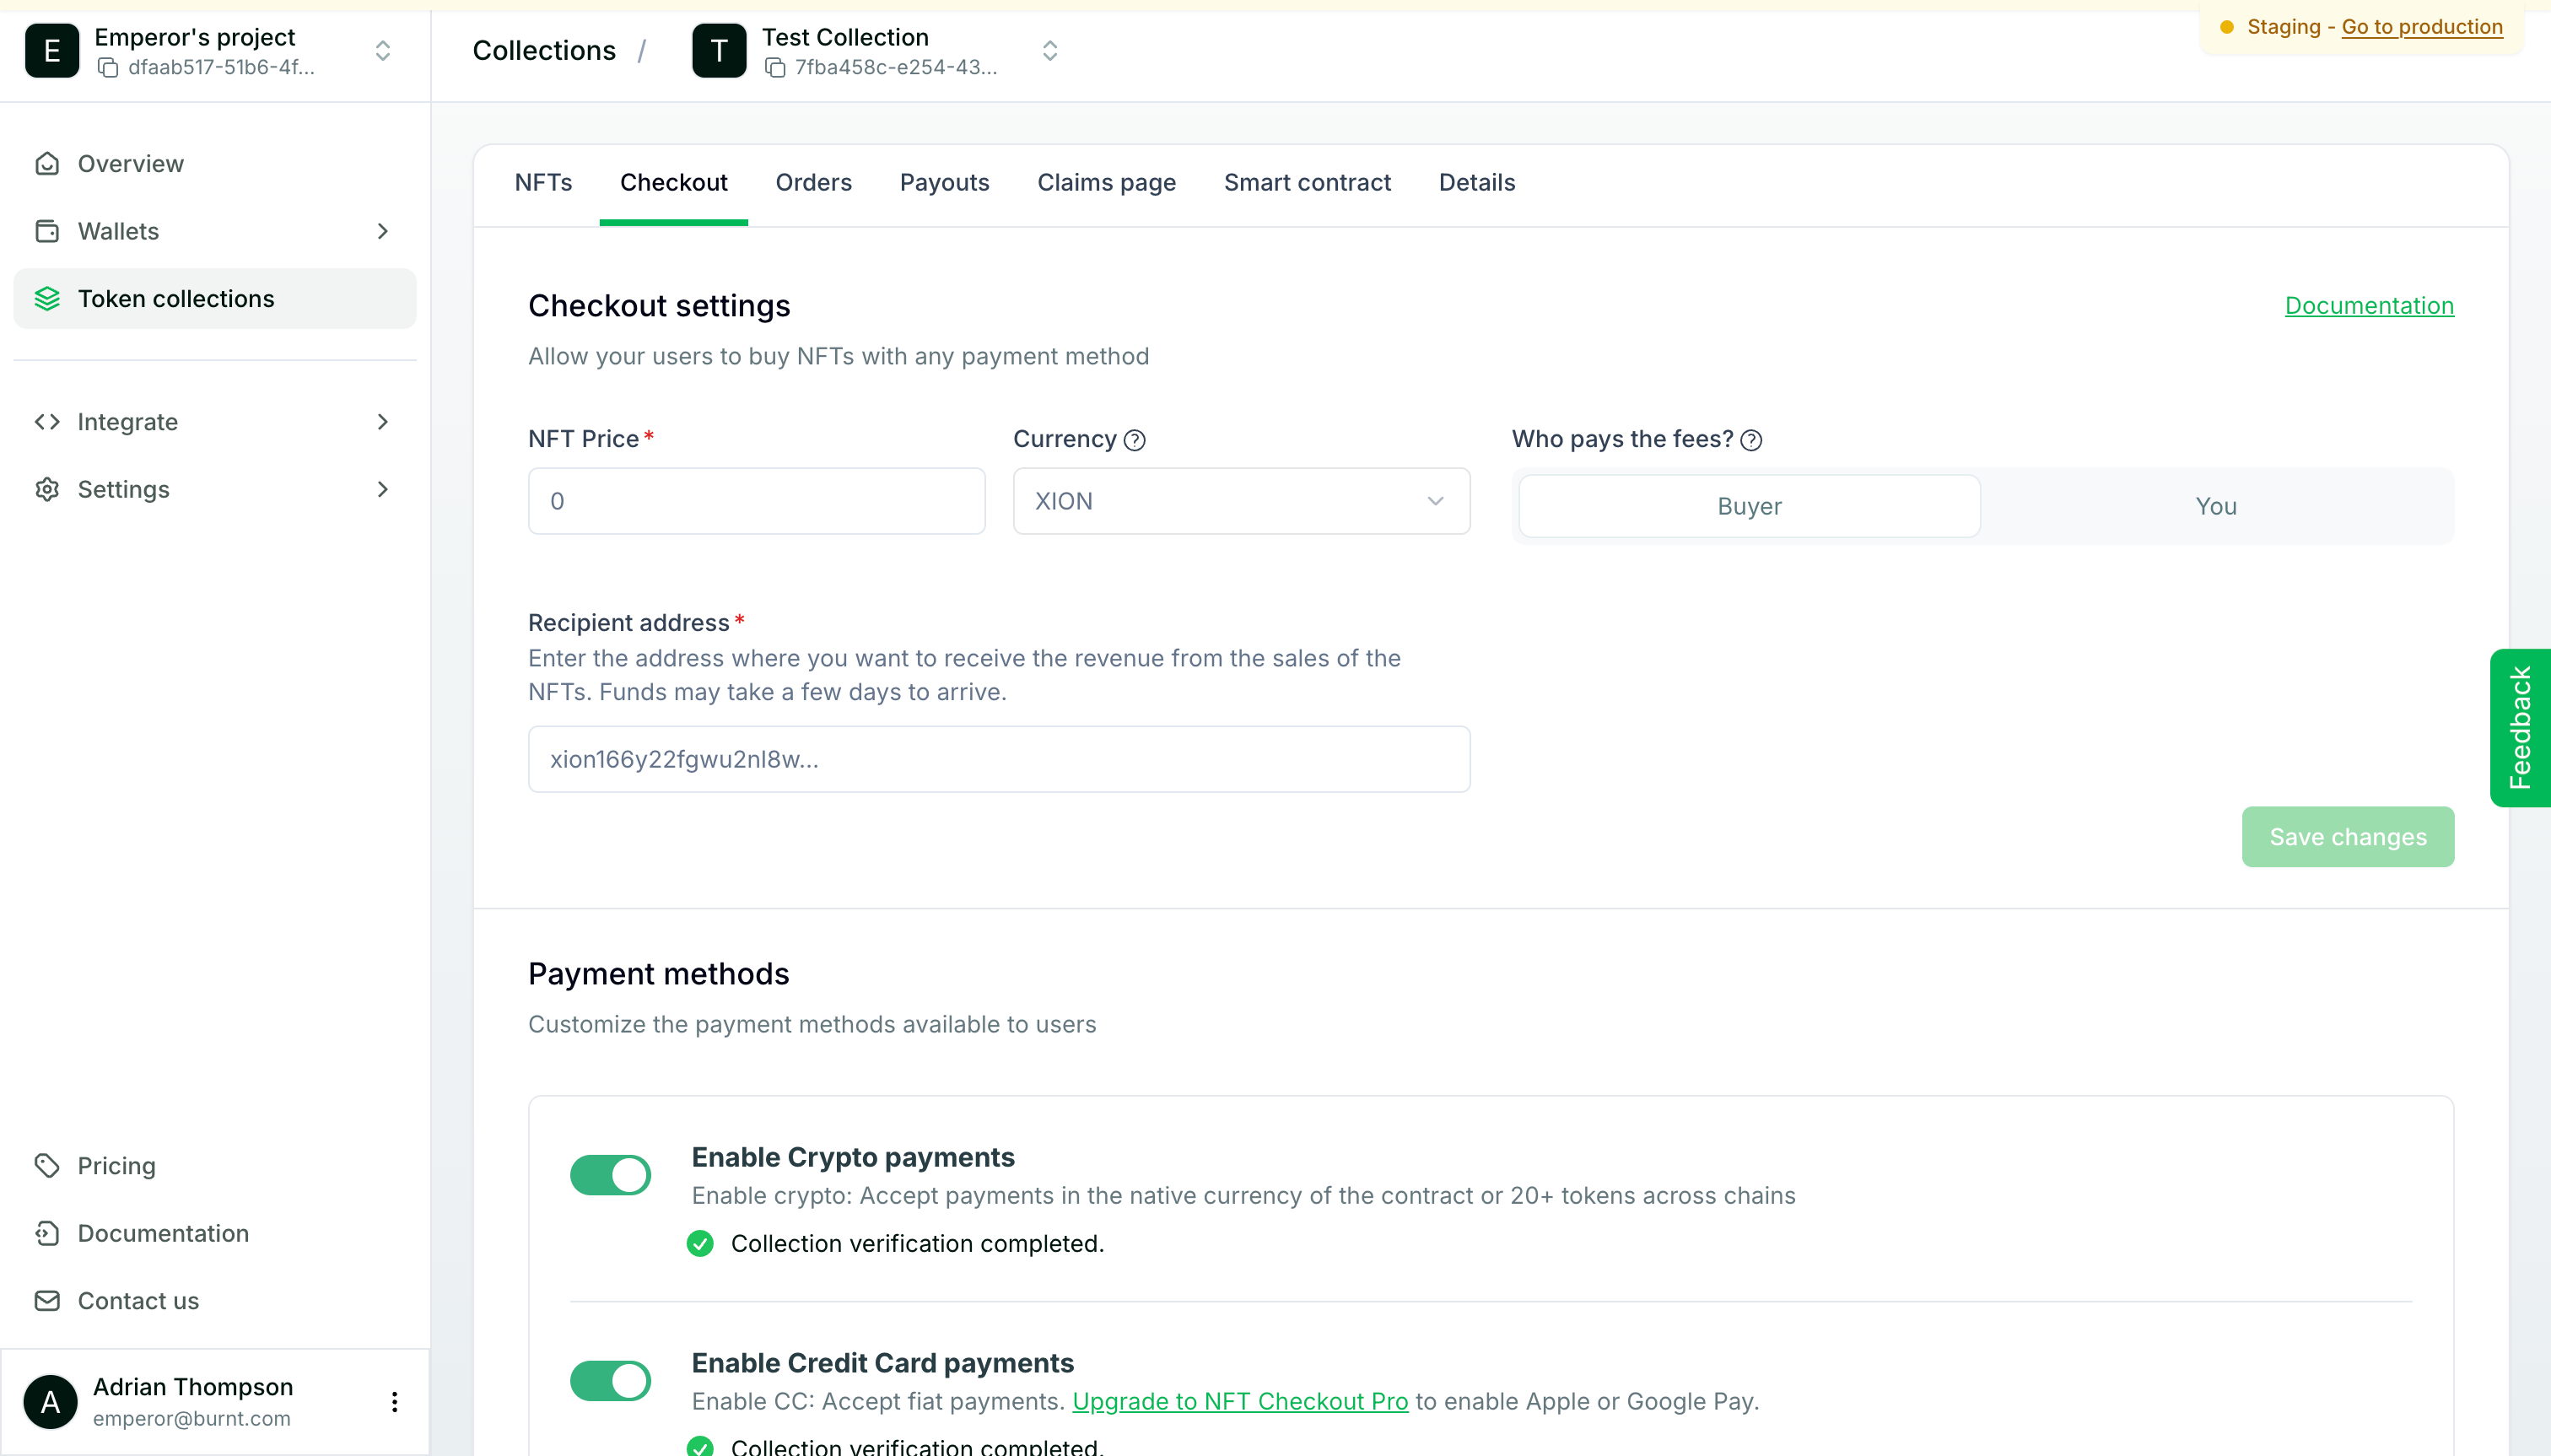Open the user menu three-dots icon
The image size is (2551, 1456).
(395, 1402)
